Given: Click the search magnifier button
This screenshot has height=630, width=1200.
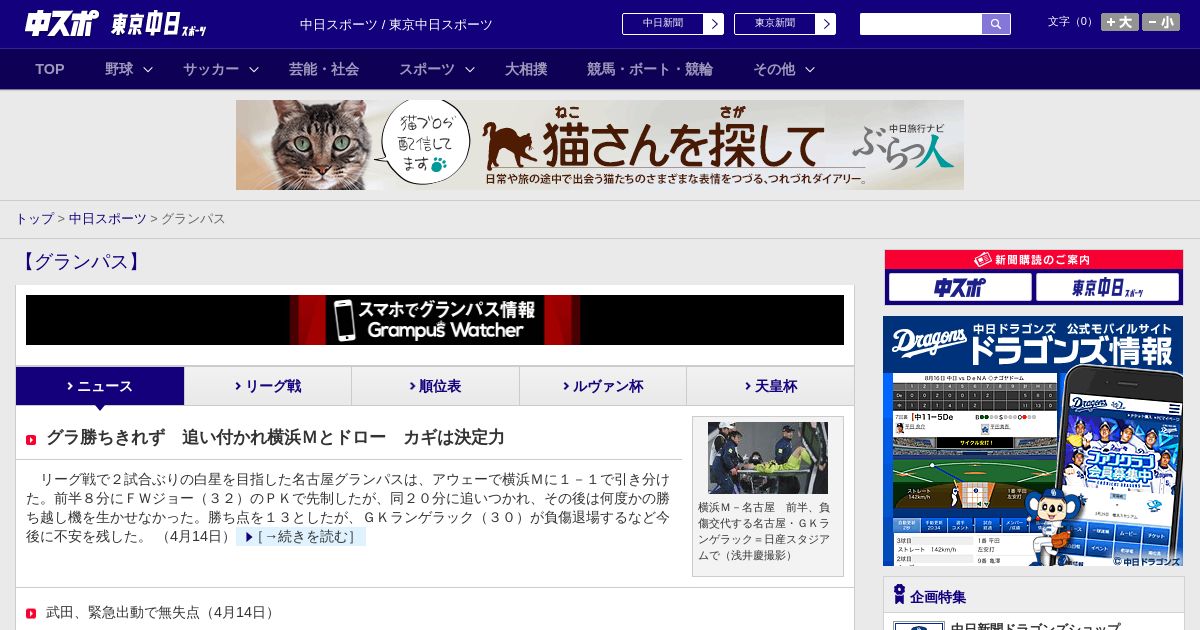Looking at the screenshot, I should click(x=996, y=24).
